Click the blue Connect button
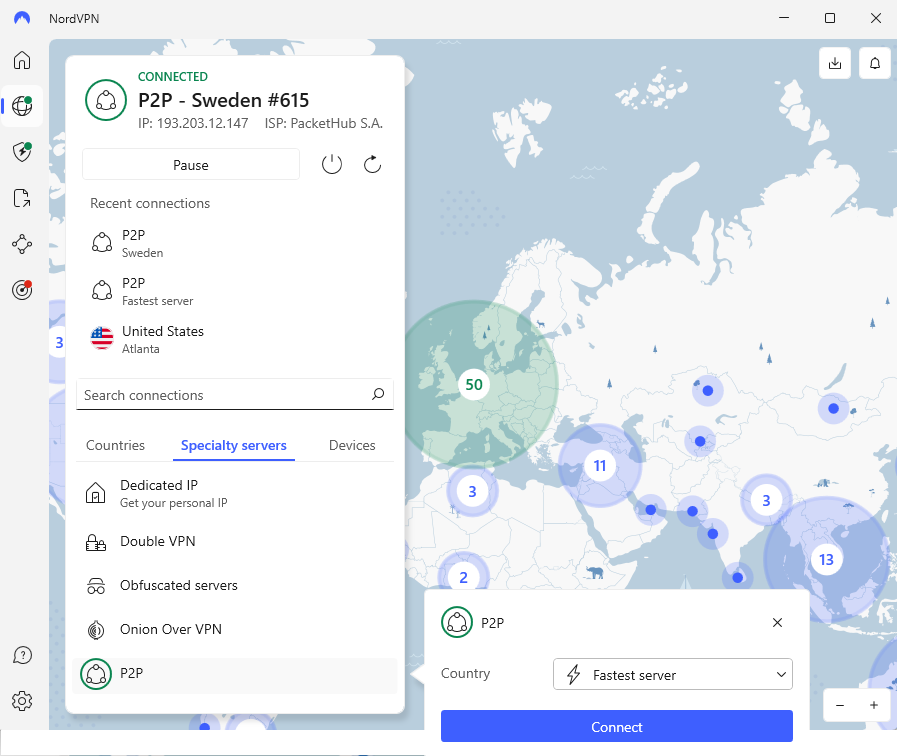 coord(617,726)
